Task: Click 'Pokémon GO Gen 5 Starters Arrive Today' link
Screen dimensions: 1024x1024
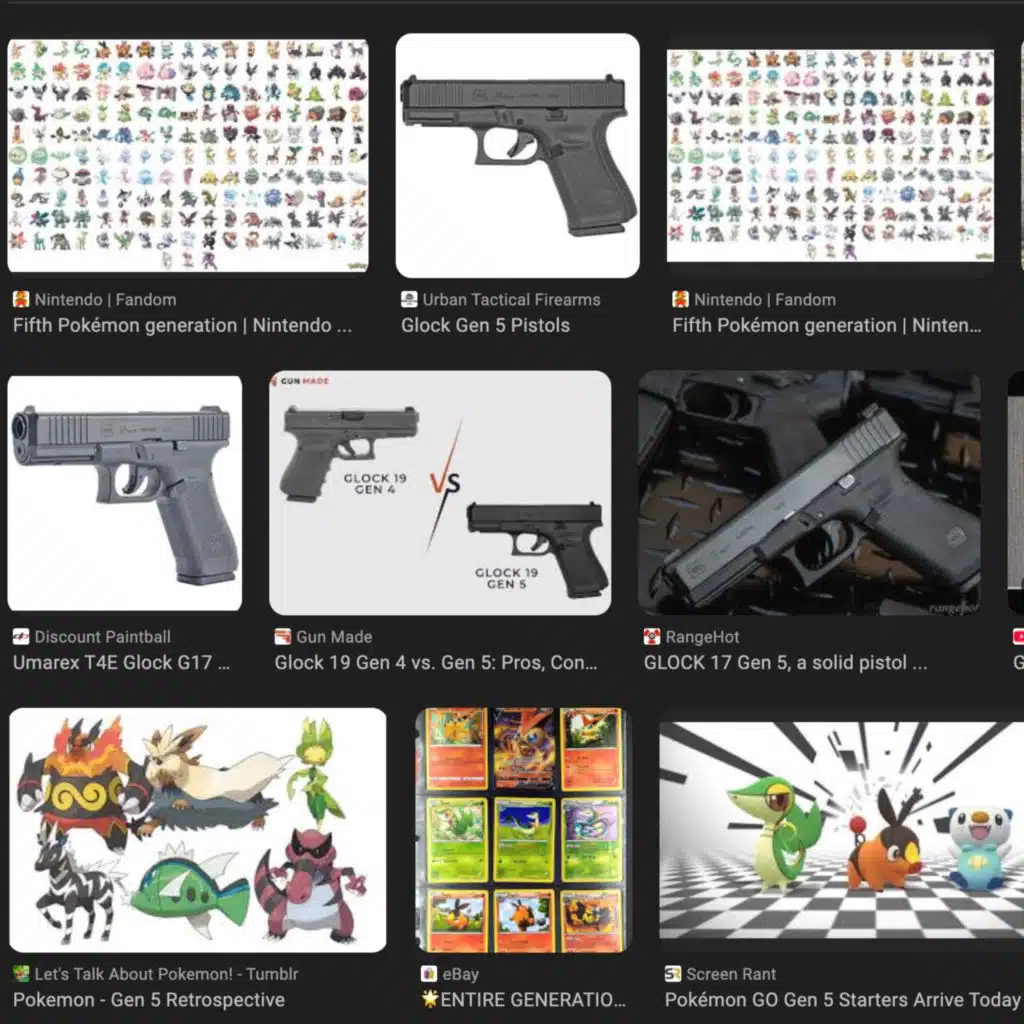Action: [842, 1000]
